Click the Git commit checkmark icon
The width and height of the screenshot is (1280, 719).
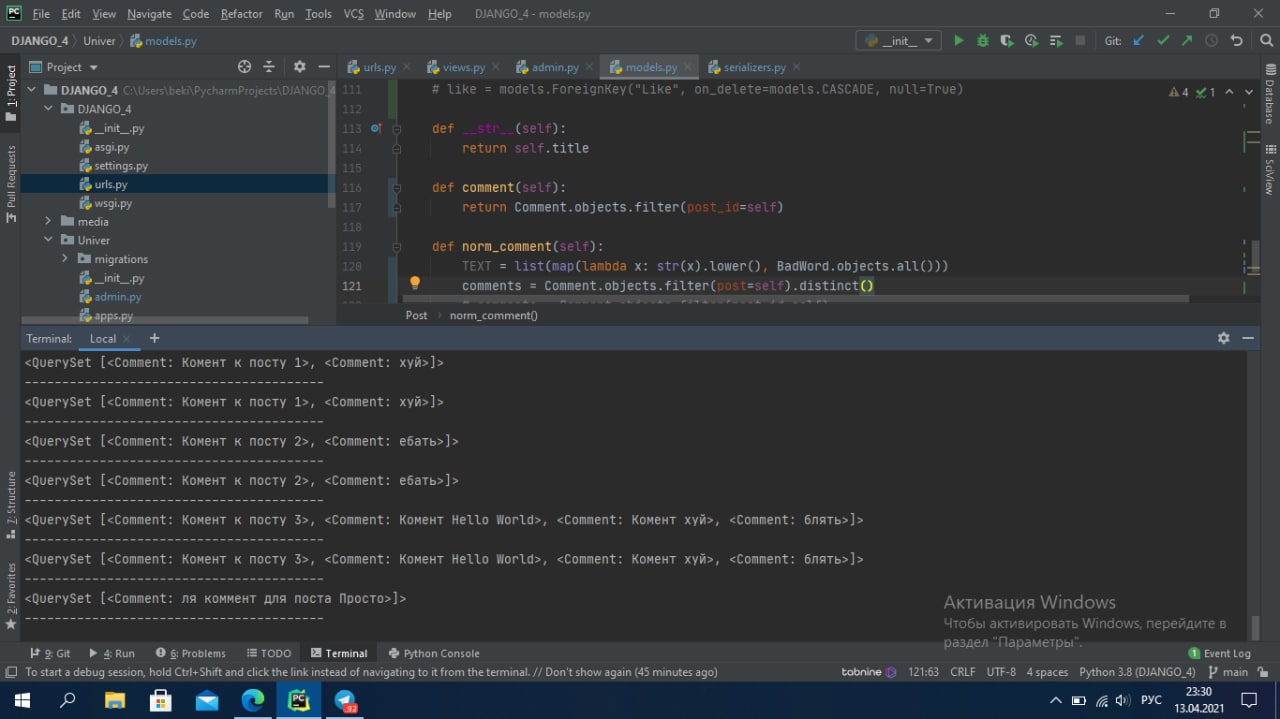(1163, 41)
